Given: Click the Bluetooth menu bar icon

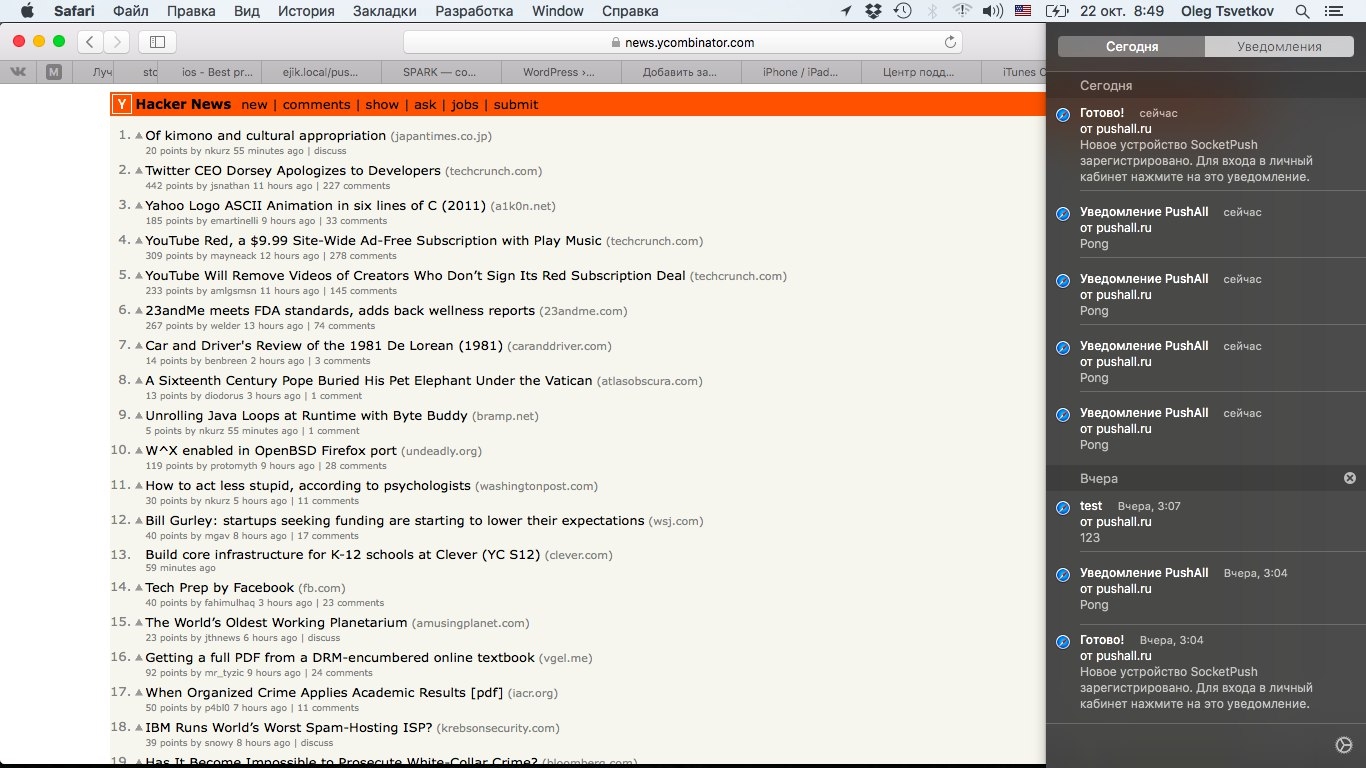Looking at the screenshot, I should click(932, 11).
